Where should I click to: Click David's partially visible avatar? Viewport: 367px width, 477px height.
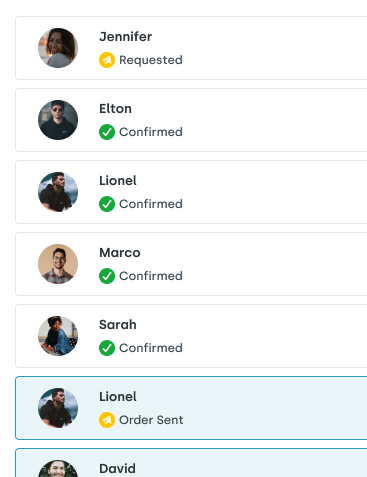[x=58, y=468]
